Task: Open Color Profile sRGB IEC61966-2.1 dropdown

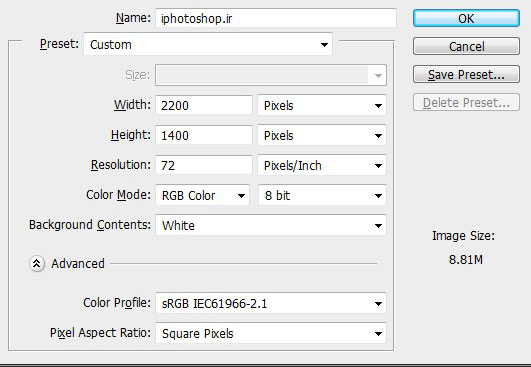Action: point(271,303)
